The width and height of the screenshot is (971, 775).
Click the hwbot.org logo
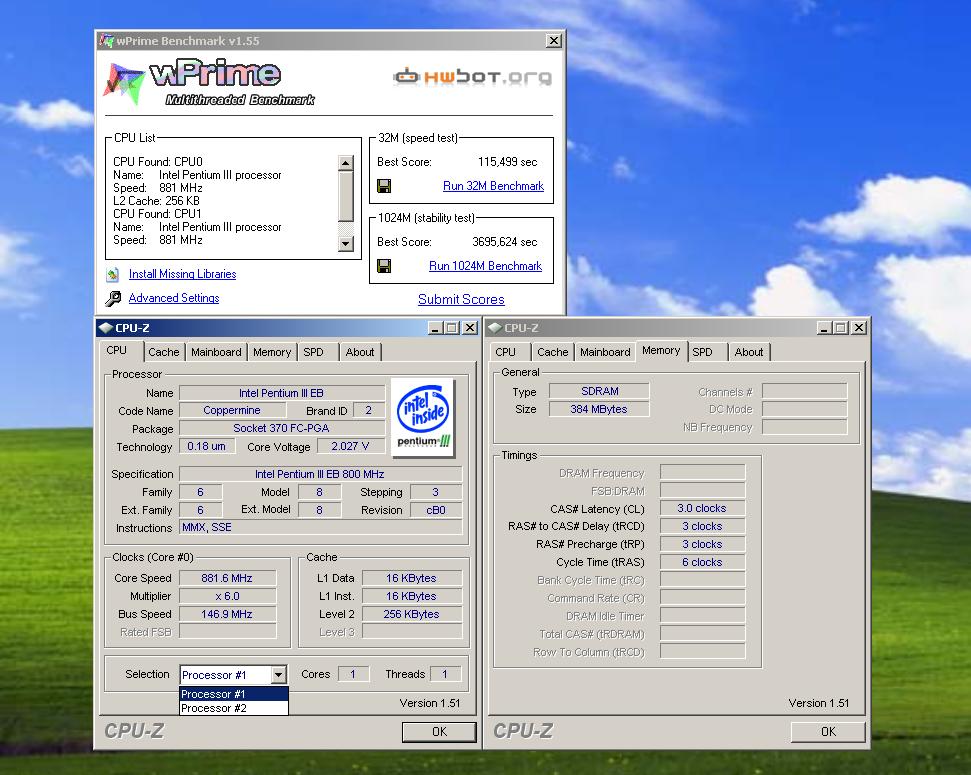coord(472,77)
